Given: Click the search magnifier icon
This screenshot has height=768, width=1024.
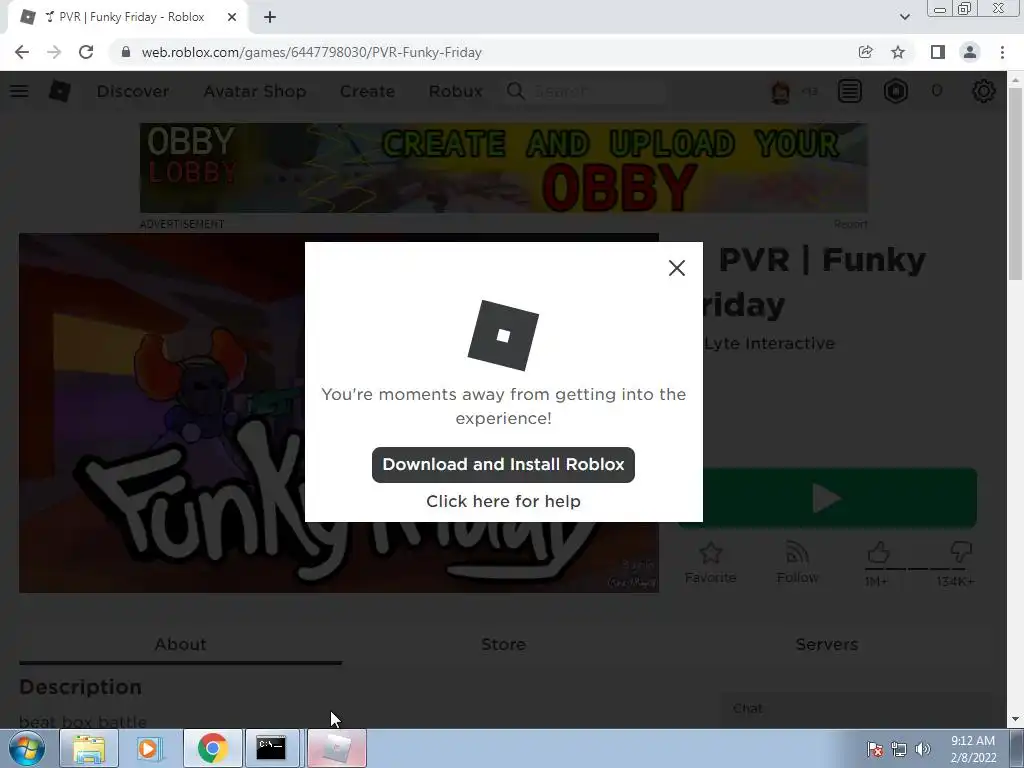Looking at the screenshot, I should 515,91.
